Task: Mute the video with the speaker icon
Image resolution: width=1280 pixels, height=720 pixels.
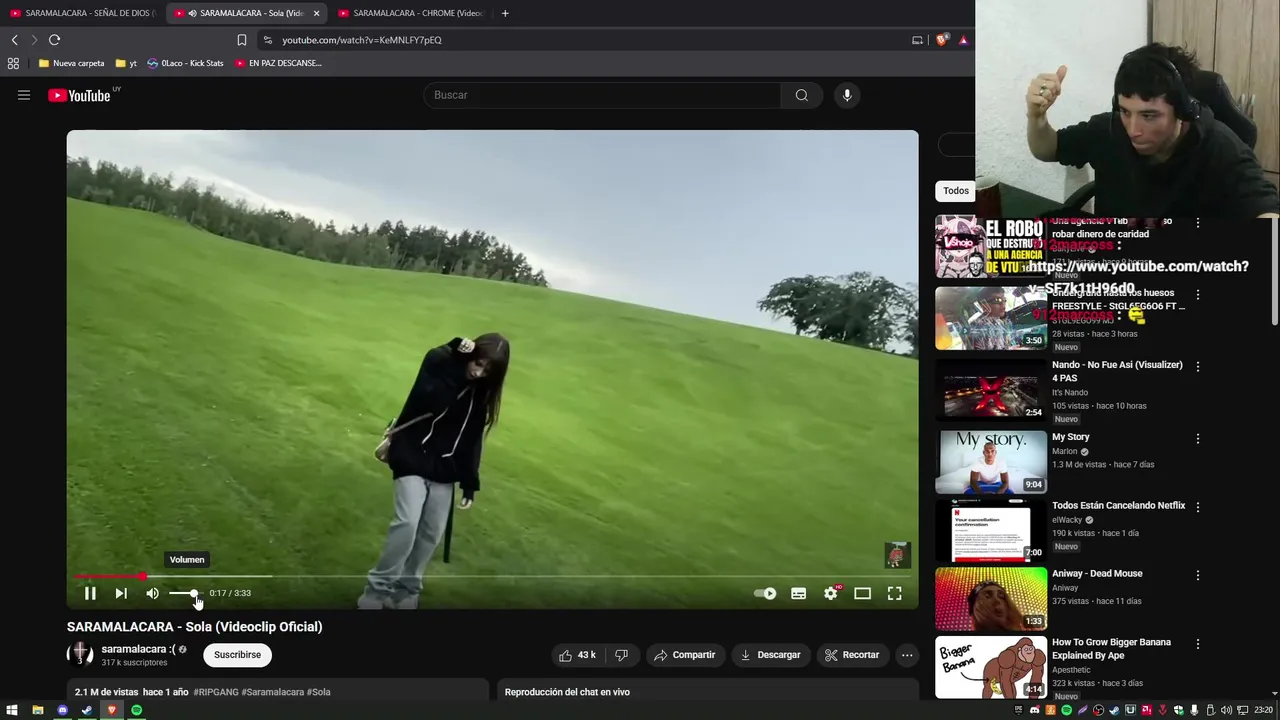Action: point(152,593)
